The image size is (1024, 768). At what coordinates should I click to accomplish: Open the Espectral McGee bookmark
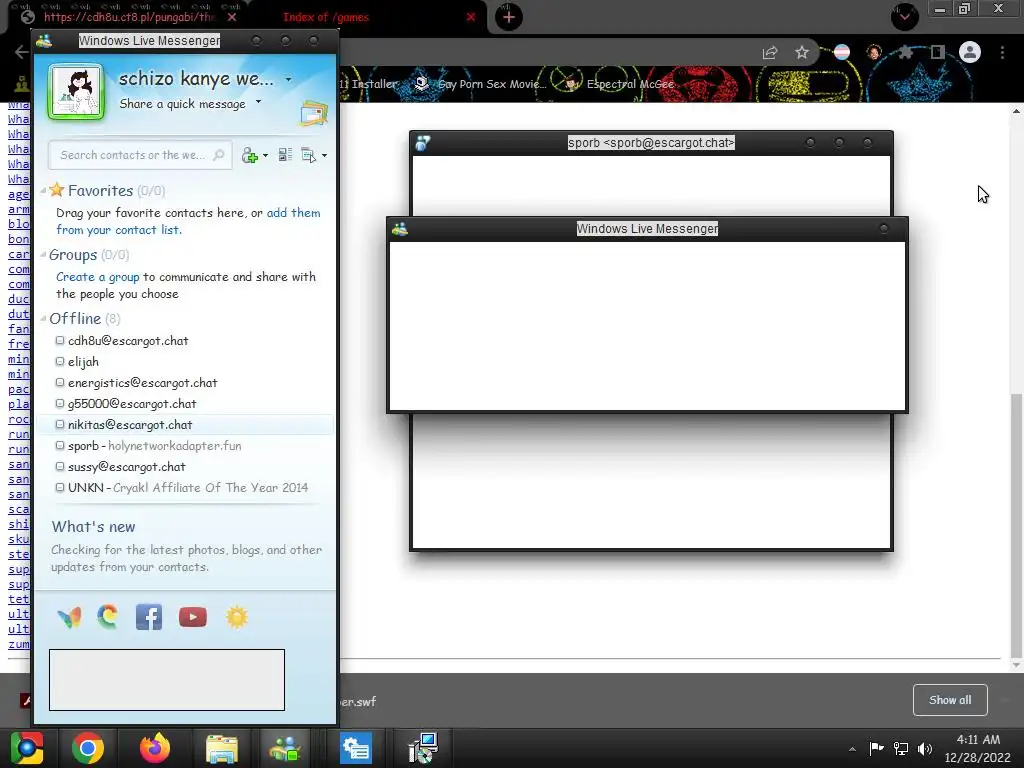(619, 84)
